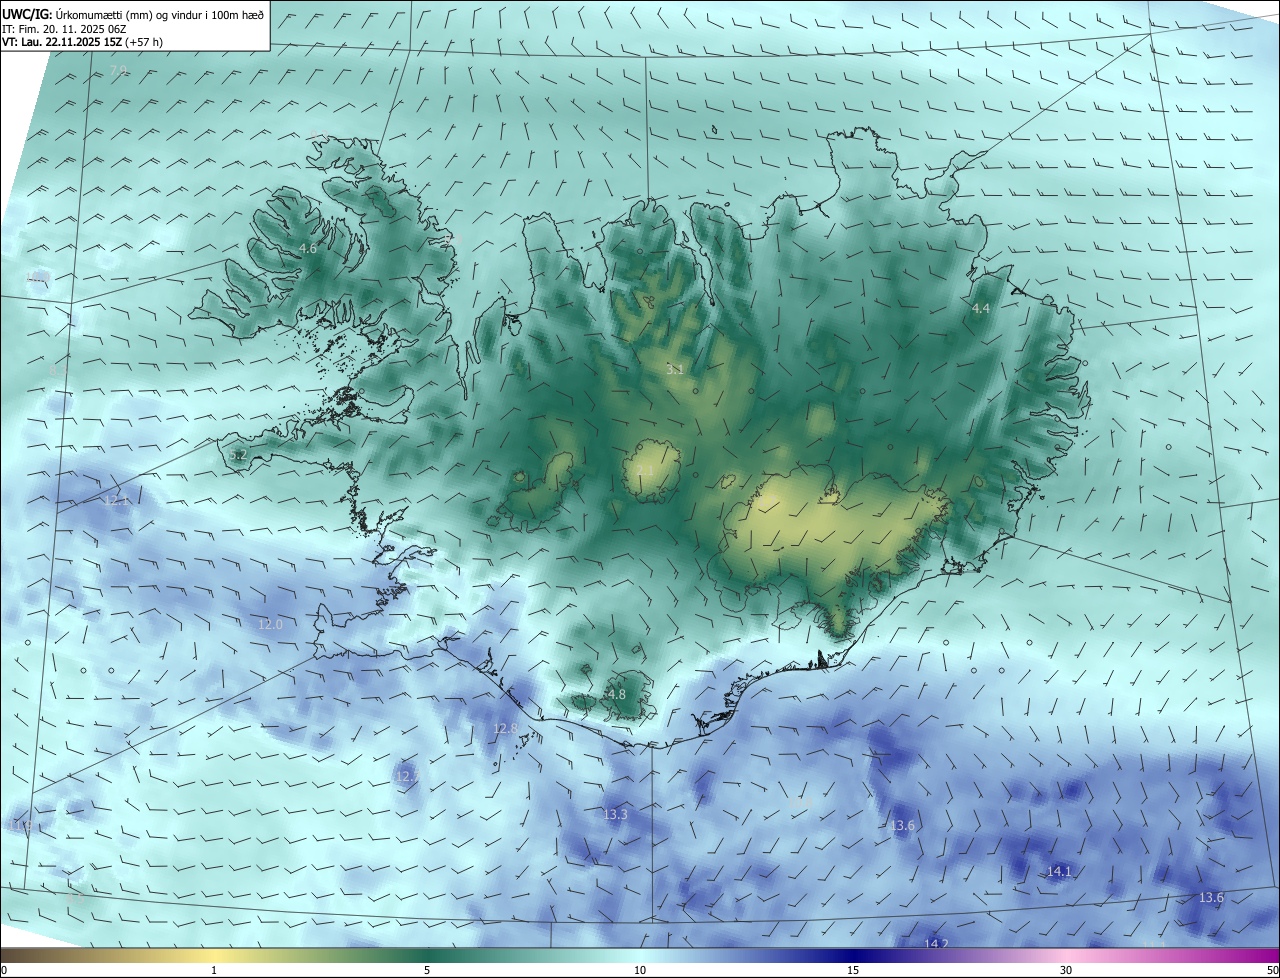Pick the navy blue colorbar segment above 15
This screenshot has width=1280, height=978.
point(853,955)
